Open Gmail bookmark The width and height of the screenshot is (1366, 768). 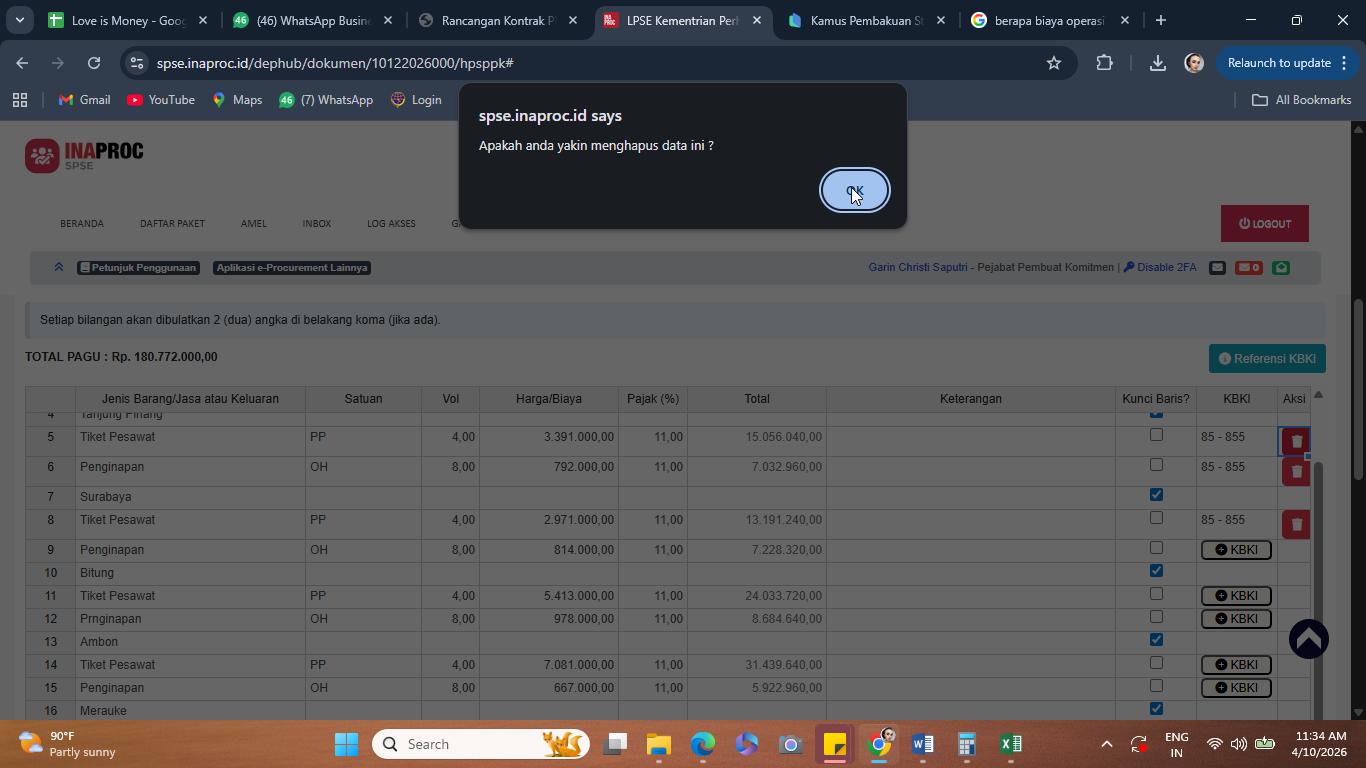pyautogui.click(x=84, y=100)
